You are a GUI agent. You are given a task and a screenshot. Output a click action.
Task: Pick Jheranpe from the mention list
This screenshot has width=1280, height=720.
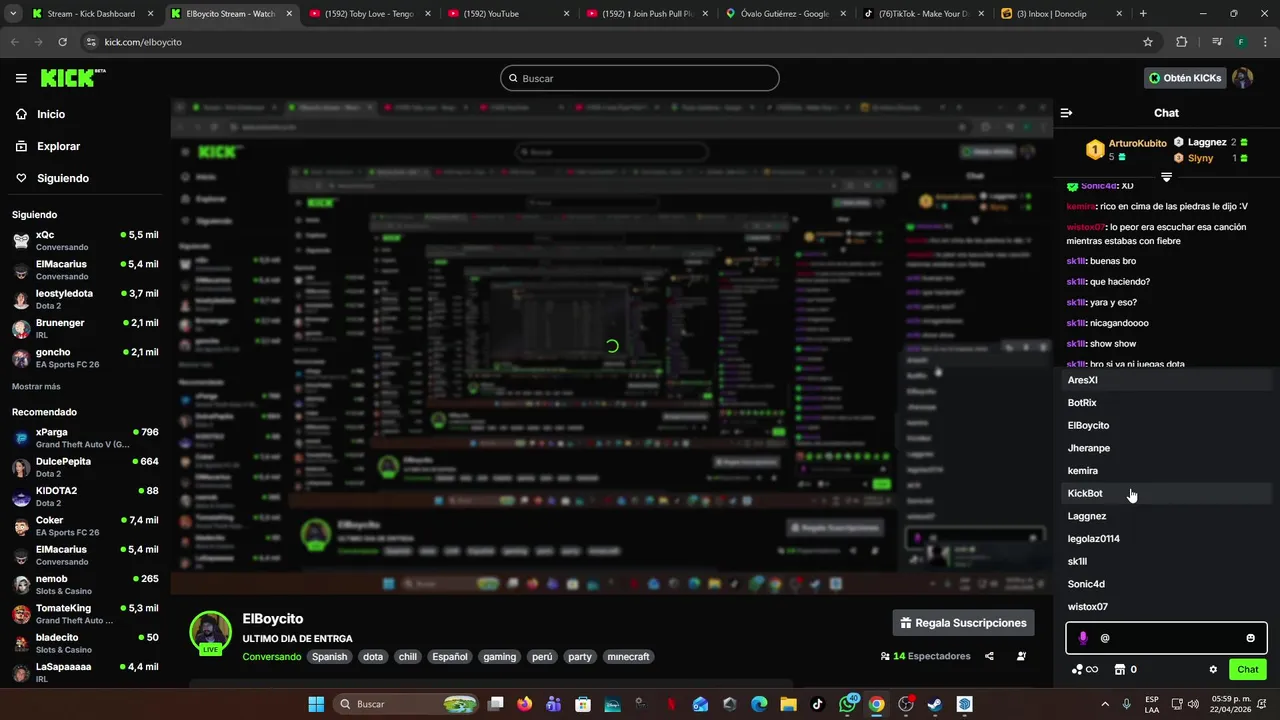click(x=1166, y=448)
